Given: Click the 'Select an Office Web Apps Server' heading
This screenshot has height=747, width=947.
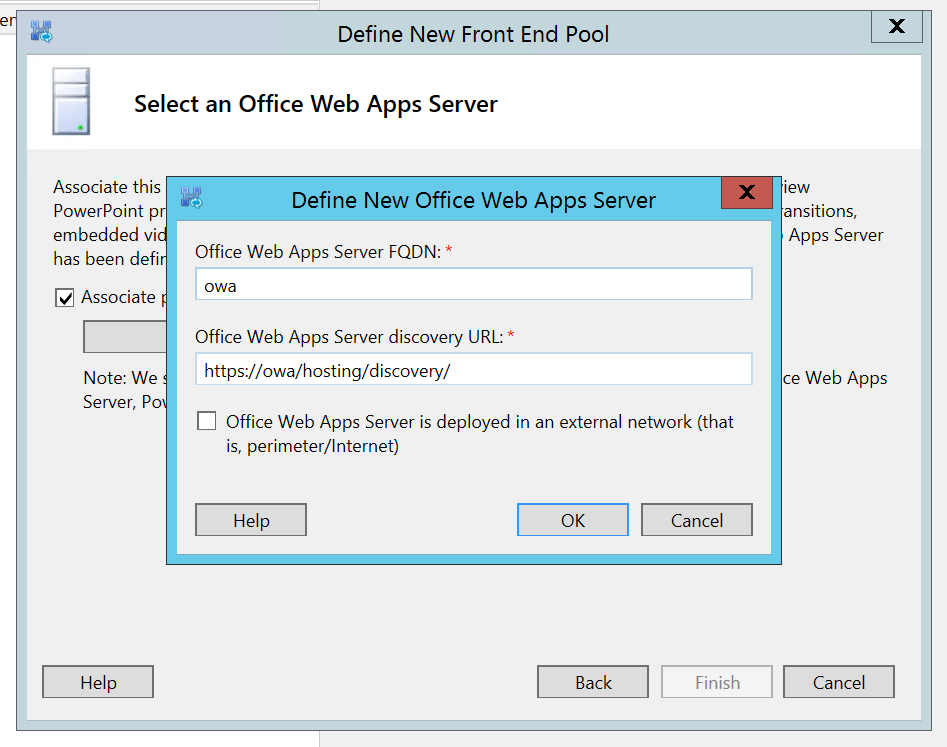Looking at the screenshot, I should click(x=316, y=104).
